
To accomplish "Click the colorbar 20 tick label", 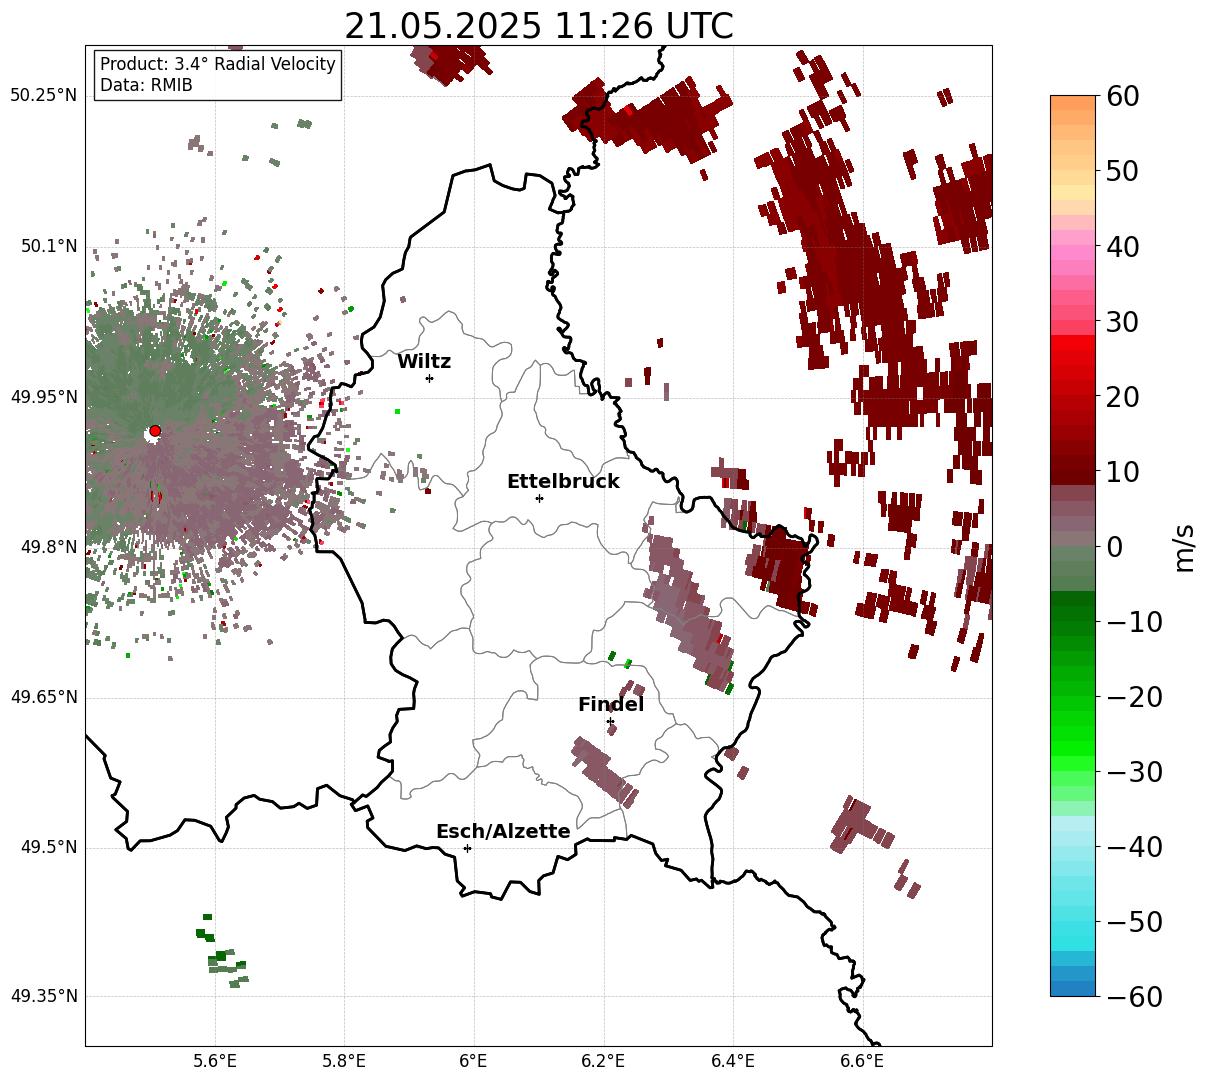I will (1122, 397).
